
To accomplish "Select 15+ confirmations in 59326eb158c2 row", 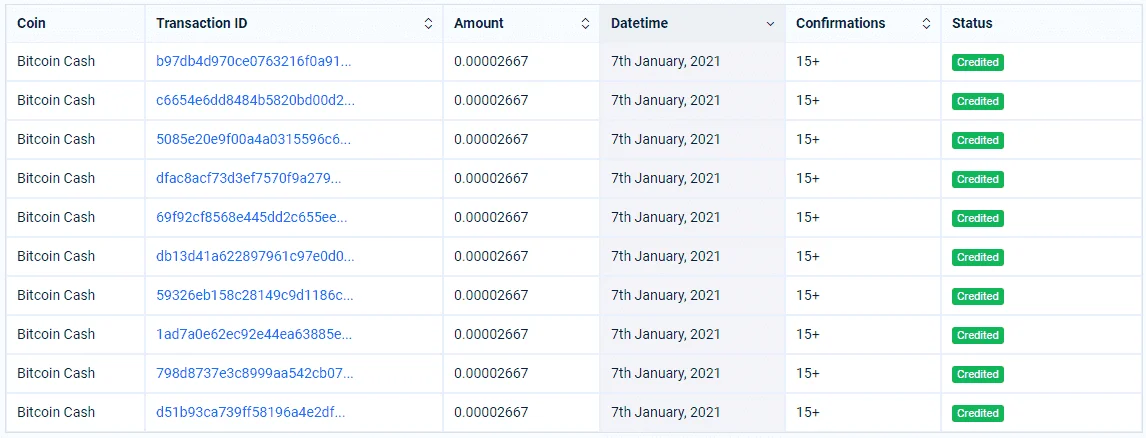I will (808, 295).
